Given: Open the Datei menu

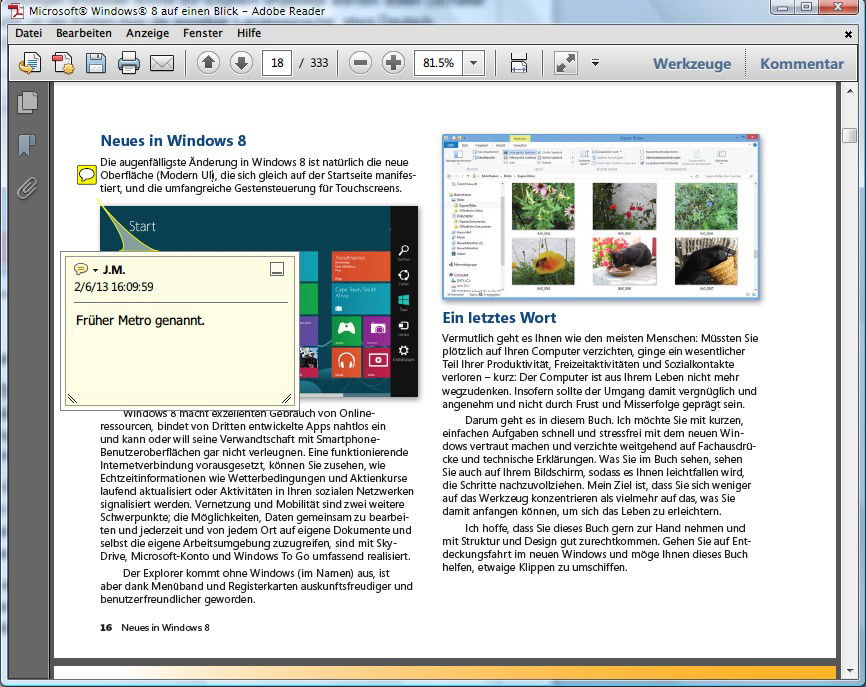Looking at the screenshot, I should (x=29, y=33).
